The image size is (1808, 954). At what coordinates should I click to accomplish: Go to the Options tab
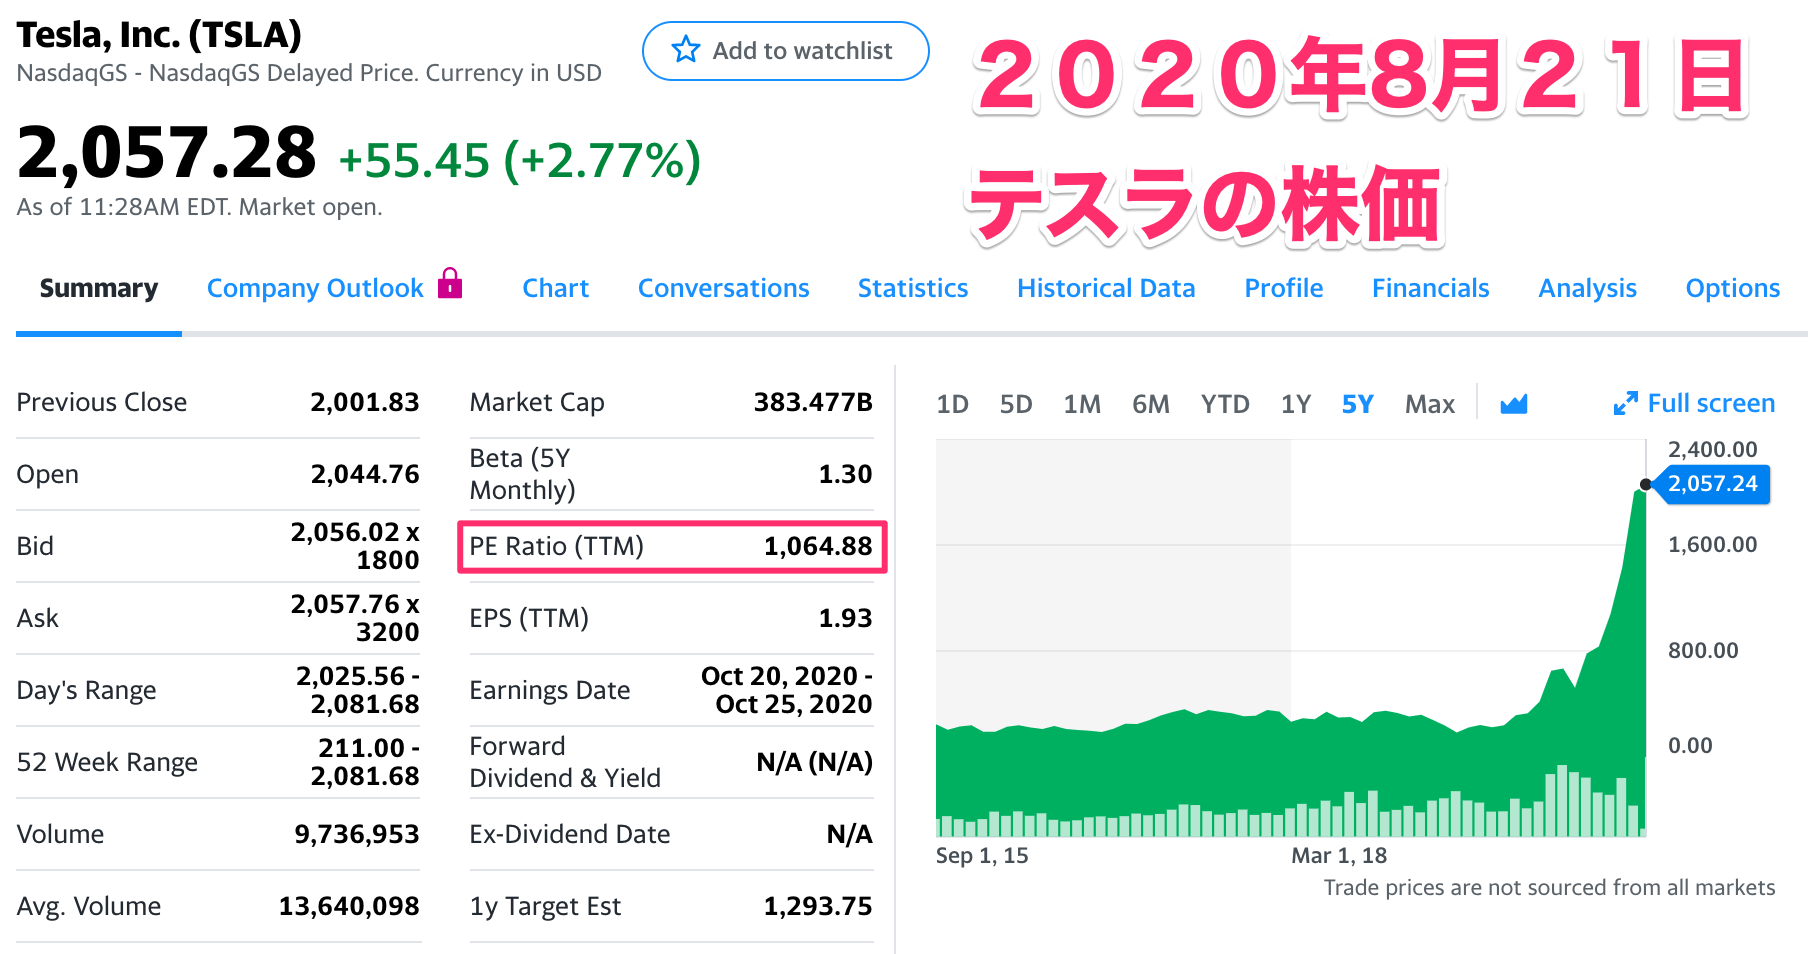pos(1733,288)
